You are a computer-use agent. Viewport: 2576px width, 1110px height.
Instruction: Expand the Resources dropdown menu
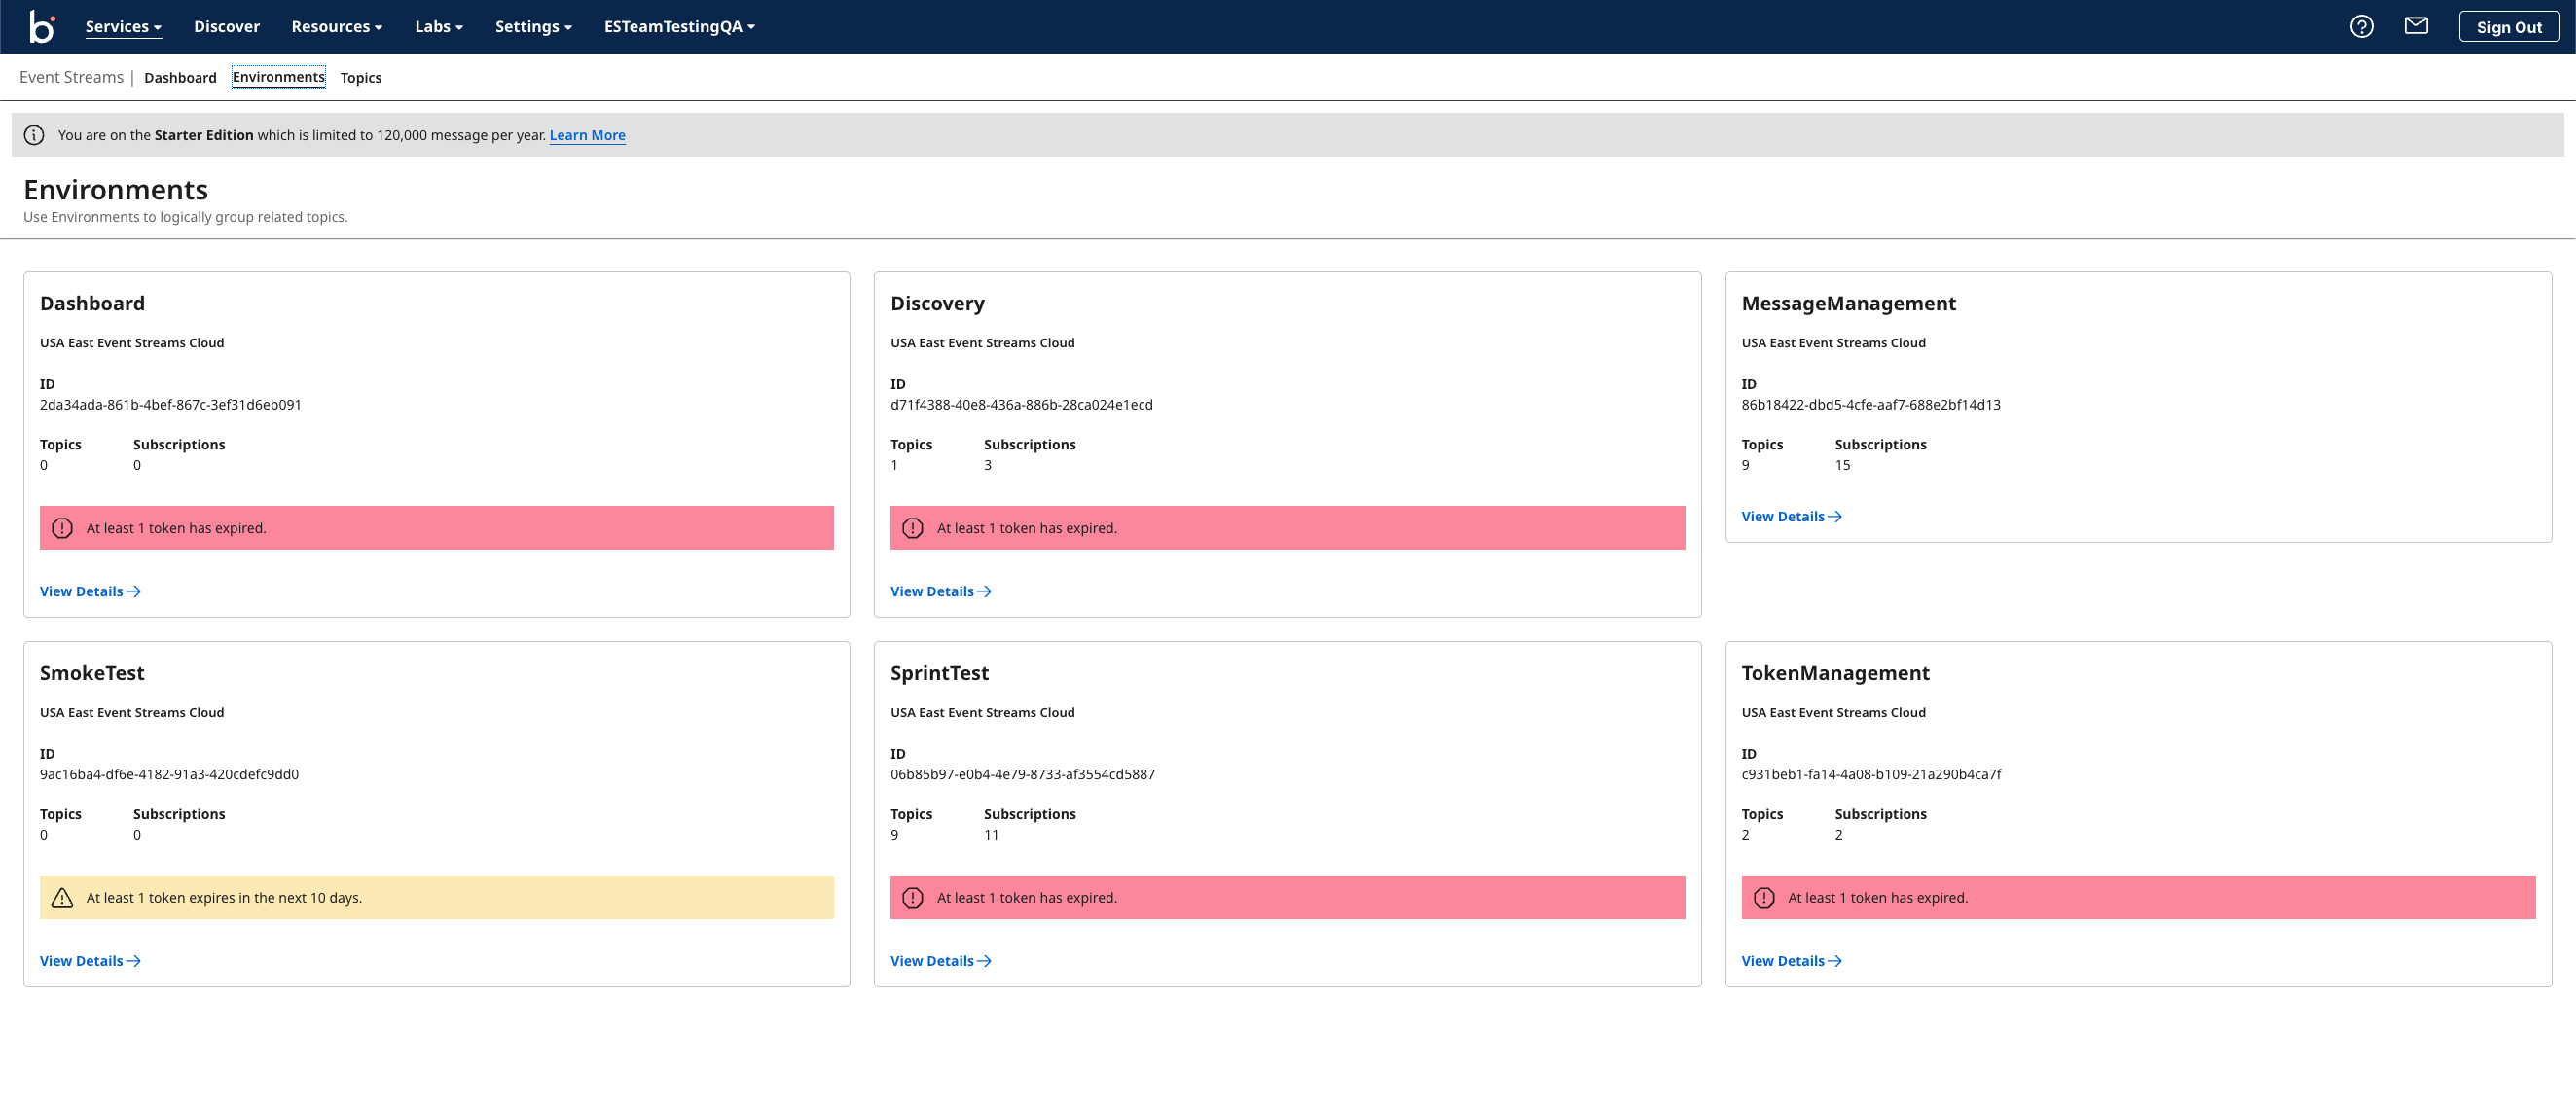point(336,27)
